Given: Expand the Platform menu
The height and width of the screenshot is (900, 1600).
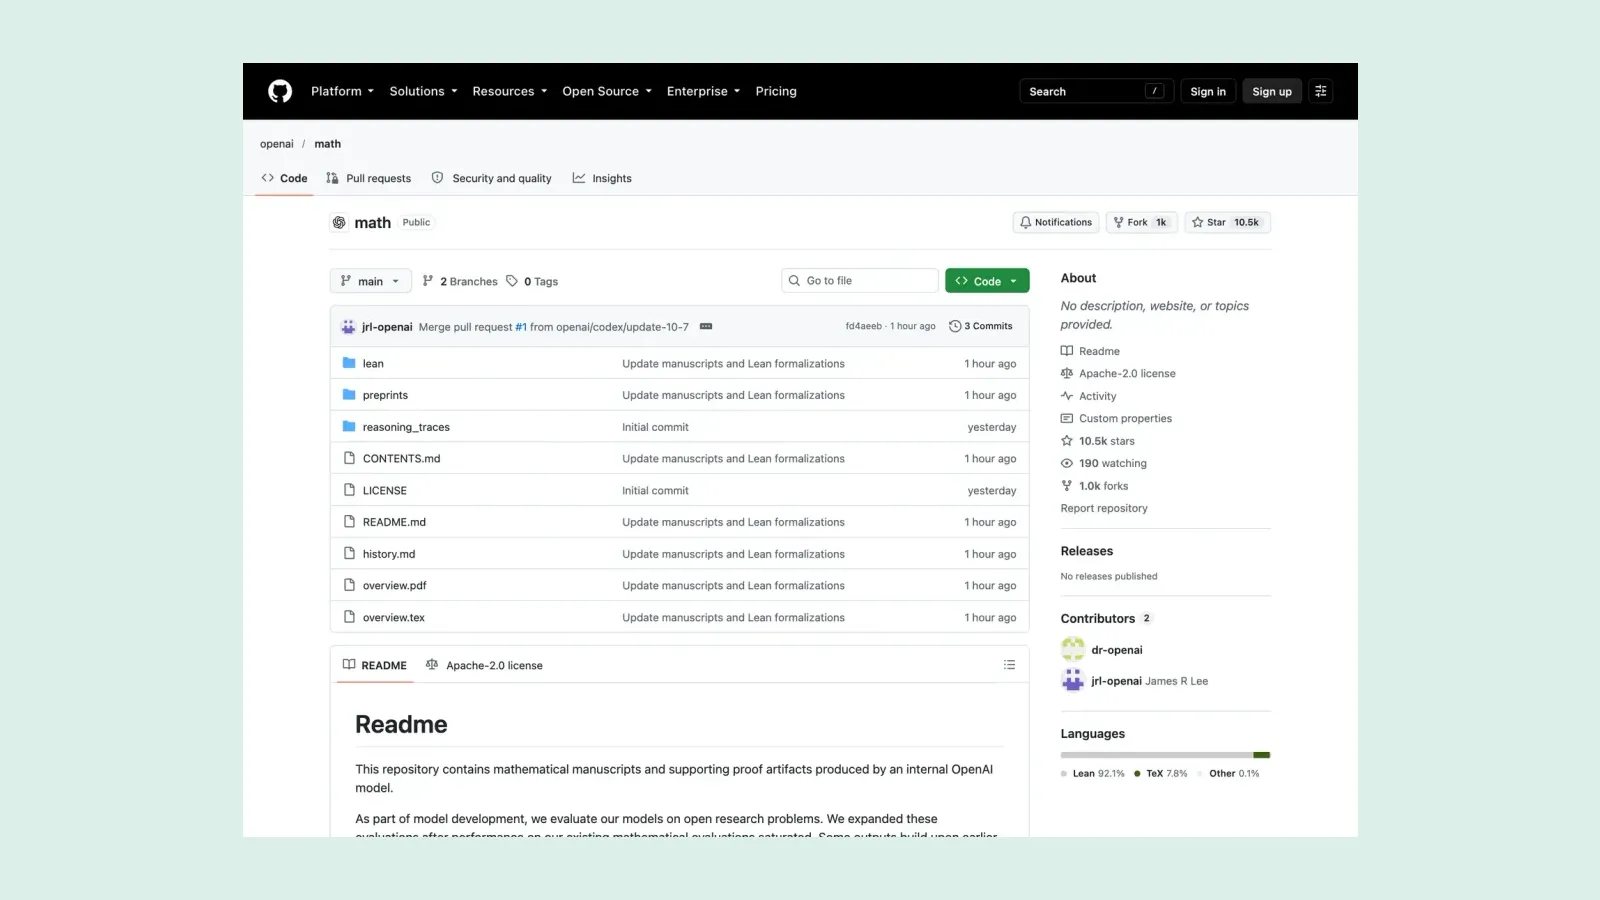Looking at the screenshot, I should 342,91.
